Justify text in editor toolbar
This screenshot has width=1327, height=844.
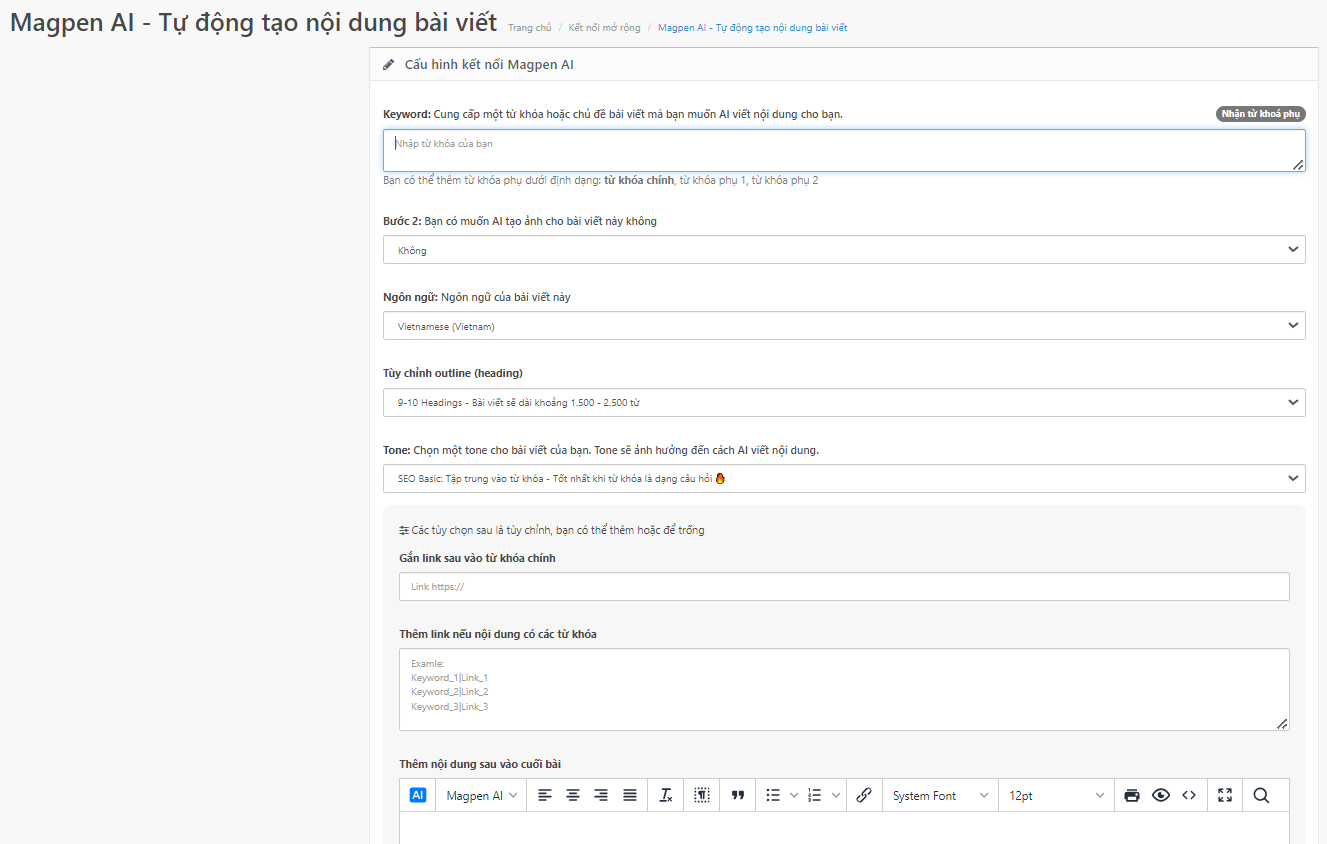(x=630, y=795)
